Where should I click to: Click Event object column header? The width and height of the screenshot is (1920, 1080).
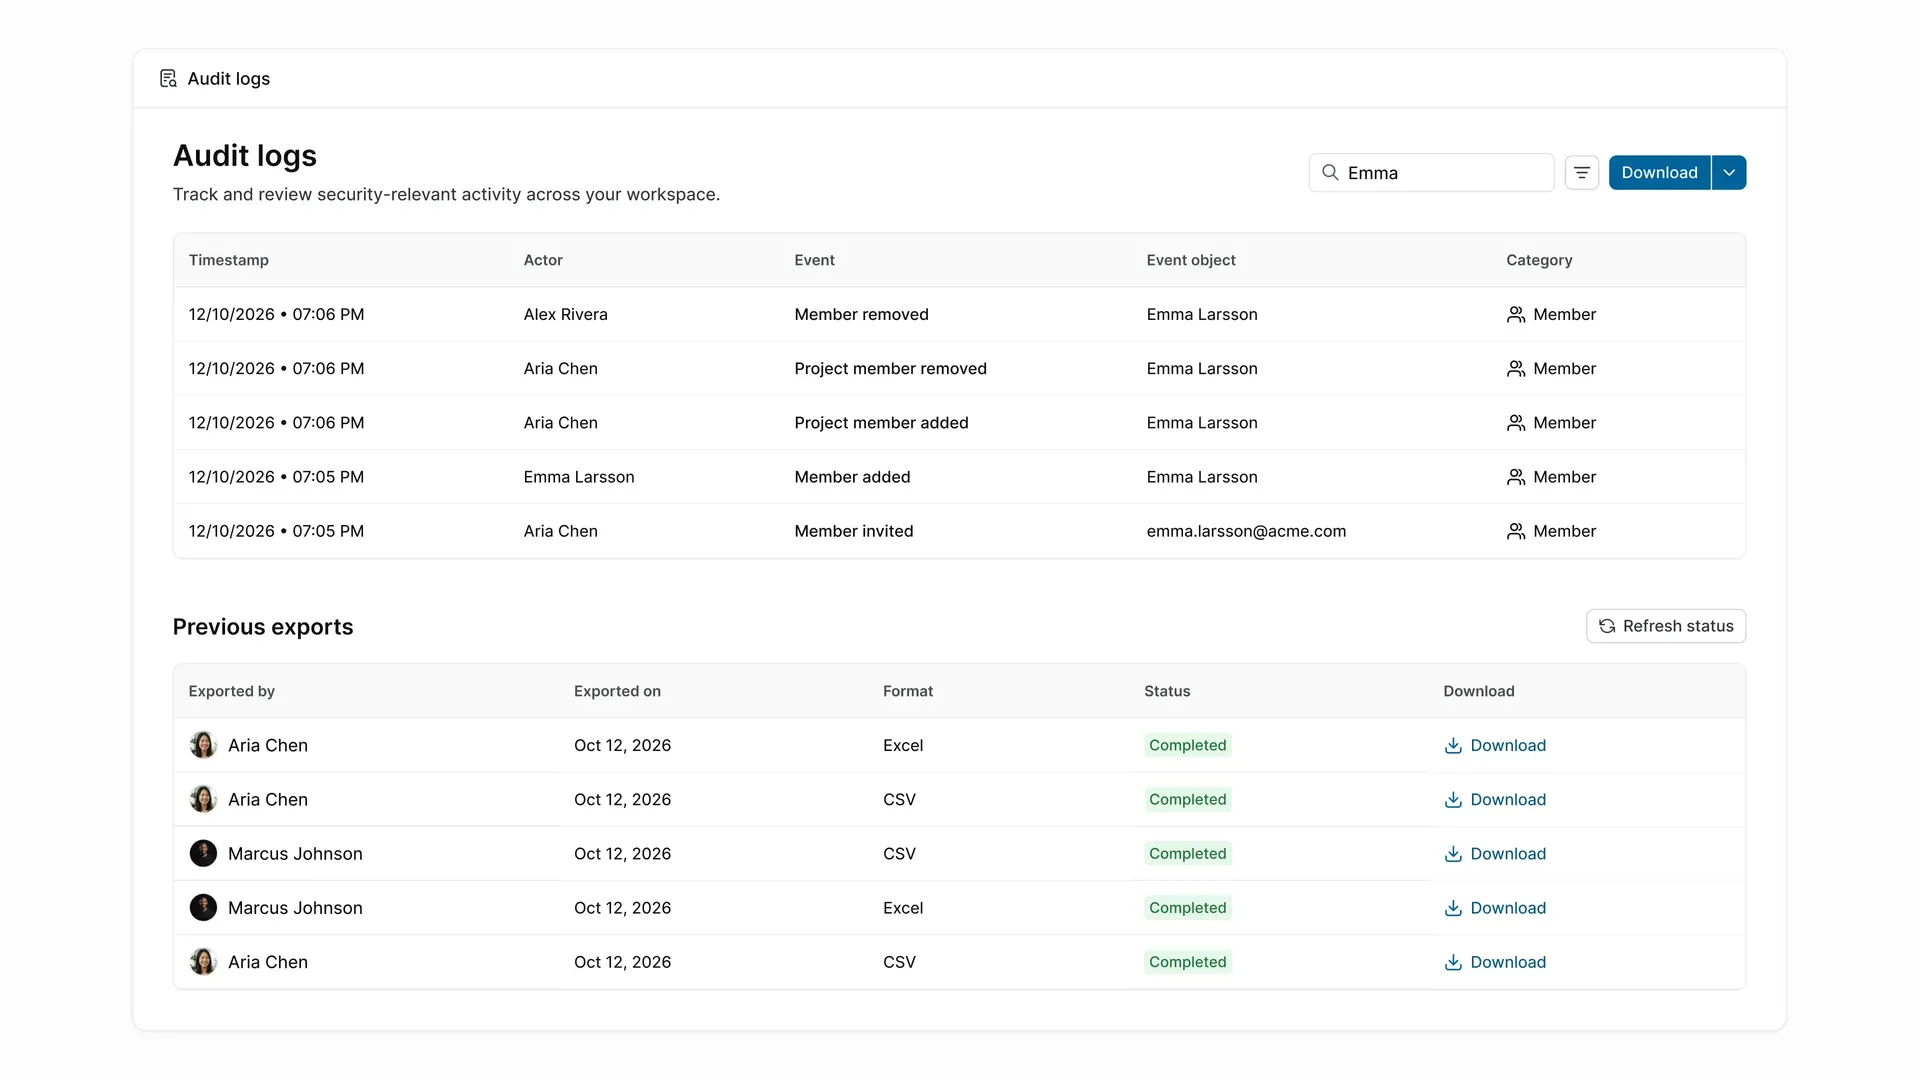[1191, 260]
